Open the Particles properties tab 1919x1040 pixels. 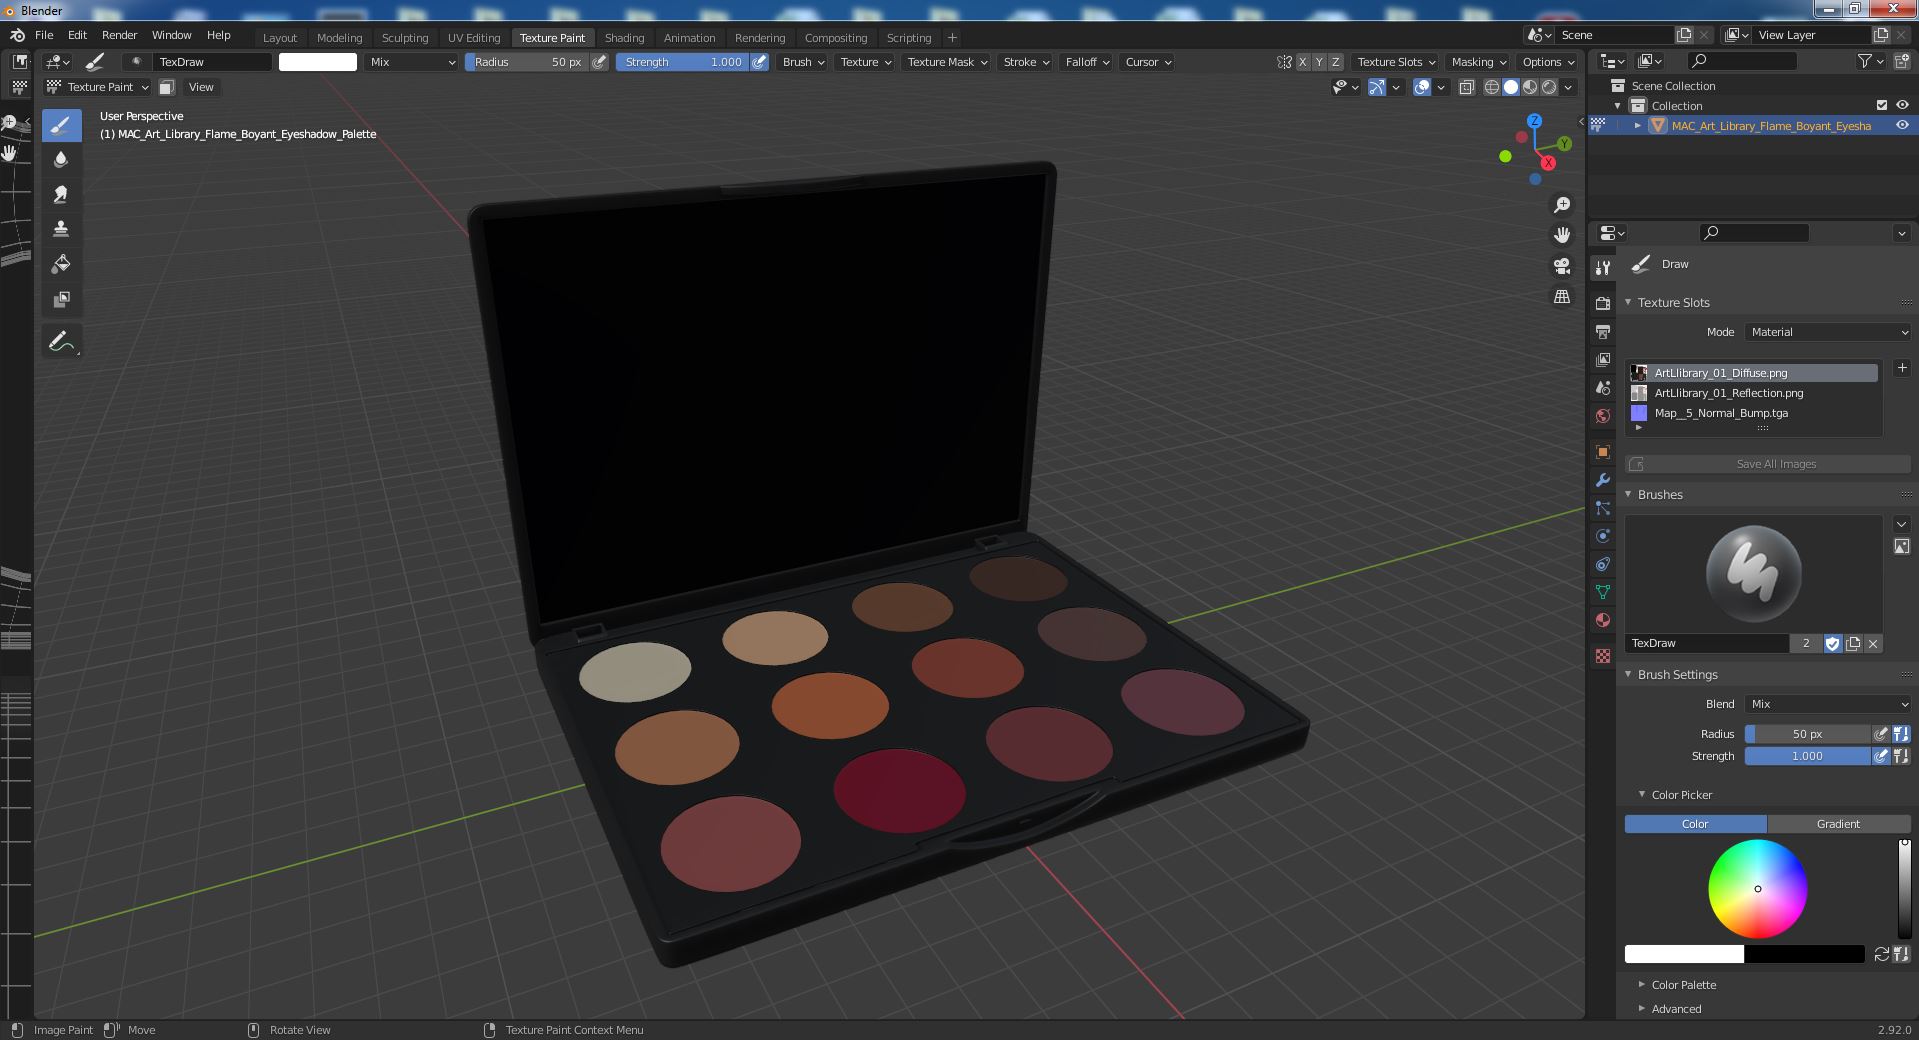click(x=1603, y=508)
